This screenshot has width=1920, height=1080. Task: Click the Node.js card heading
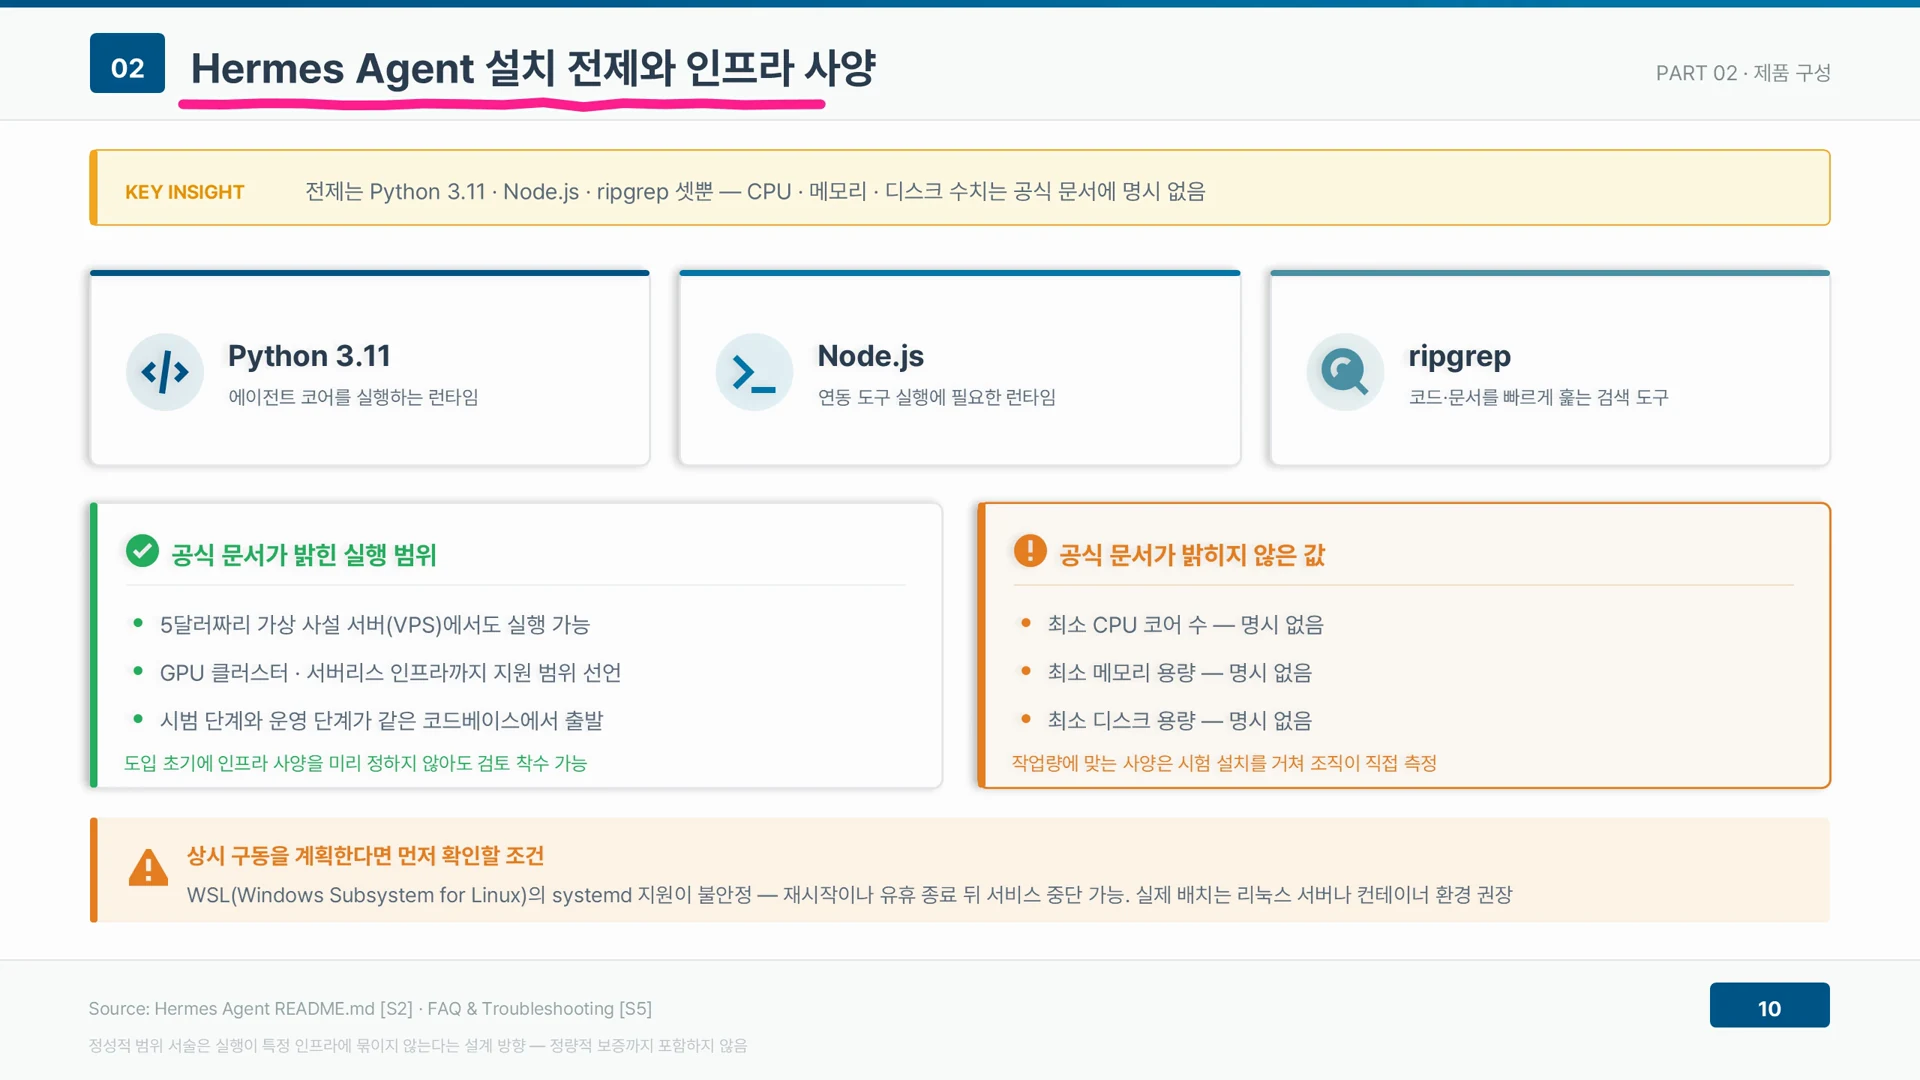(x=870, y=356)
